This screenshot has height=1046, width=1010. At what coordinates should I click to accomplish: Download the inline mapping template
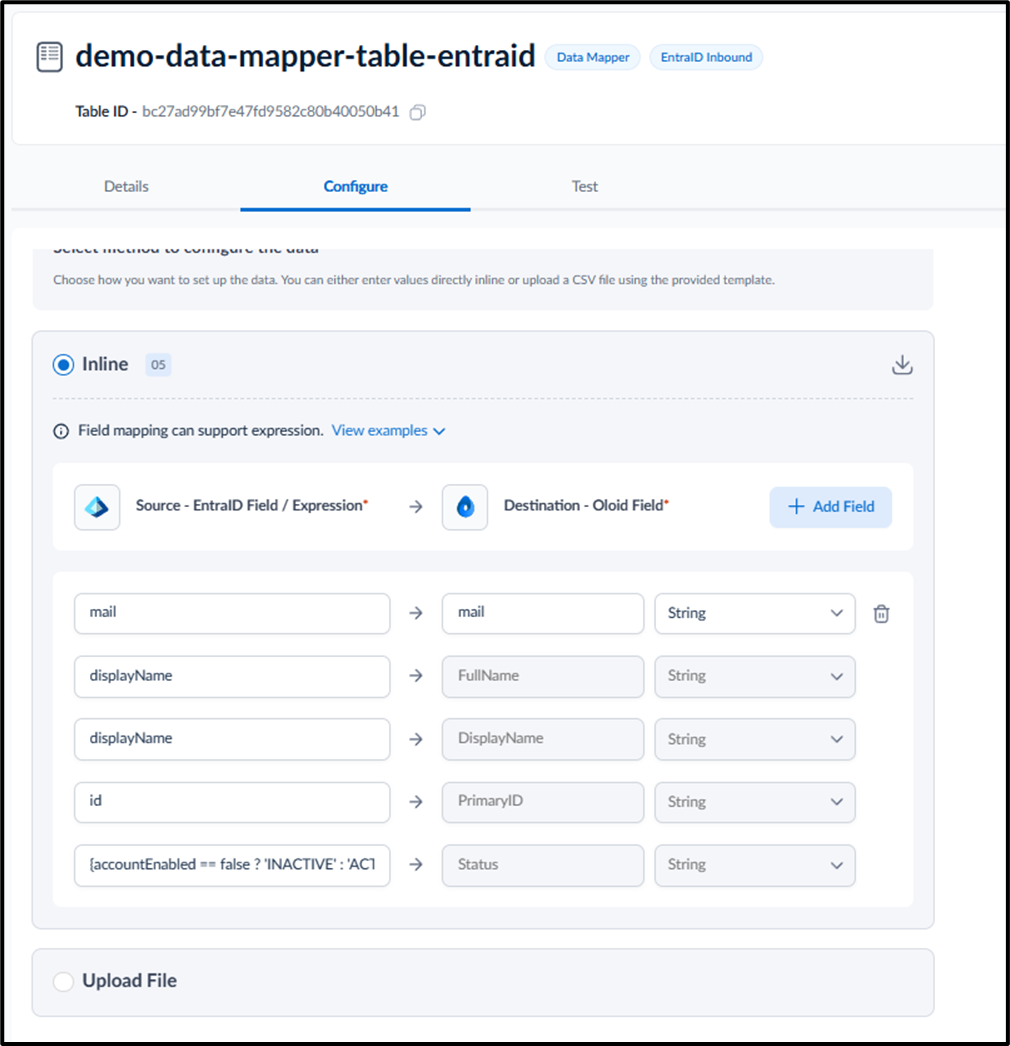tap(902, 364)
